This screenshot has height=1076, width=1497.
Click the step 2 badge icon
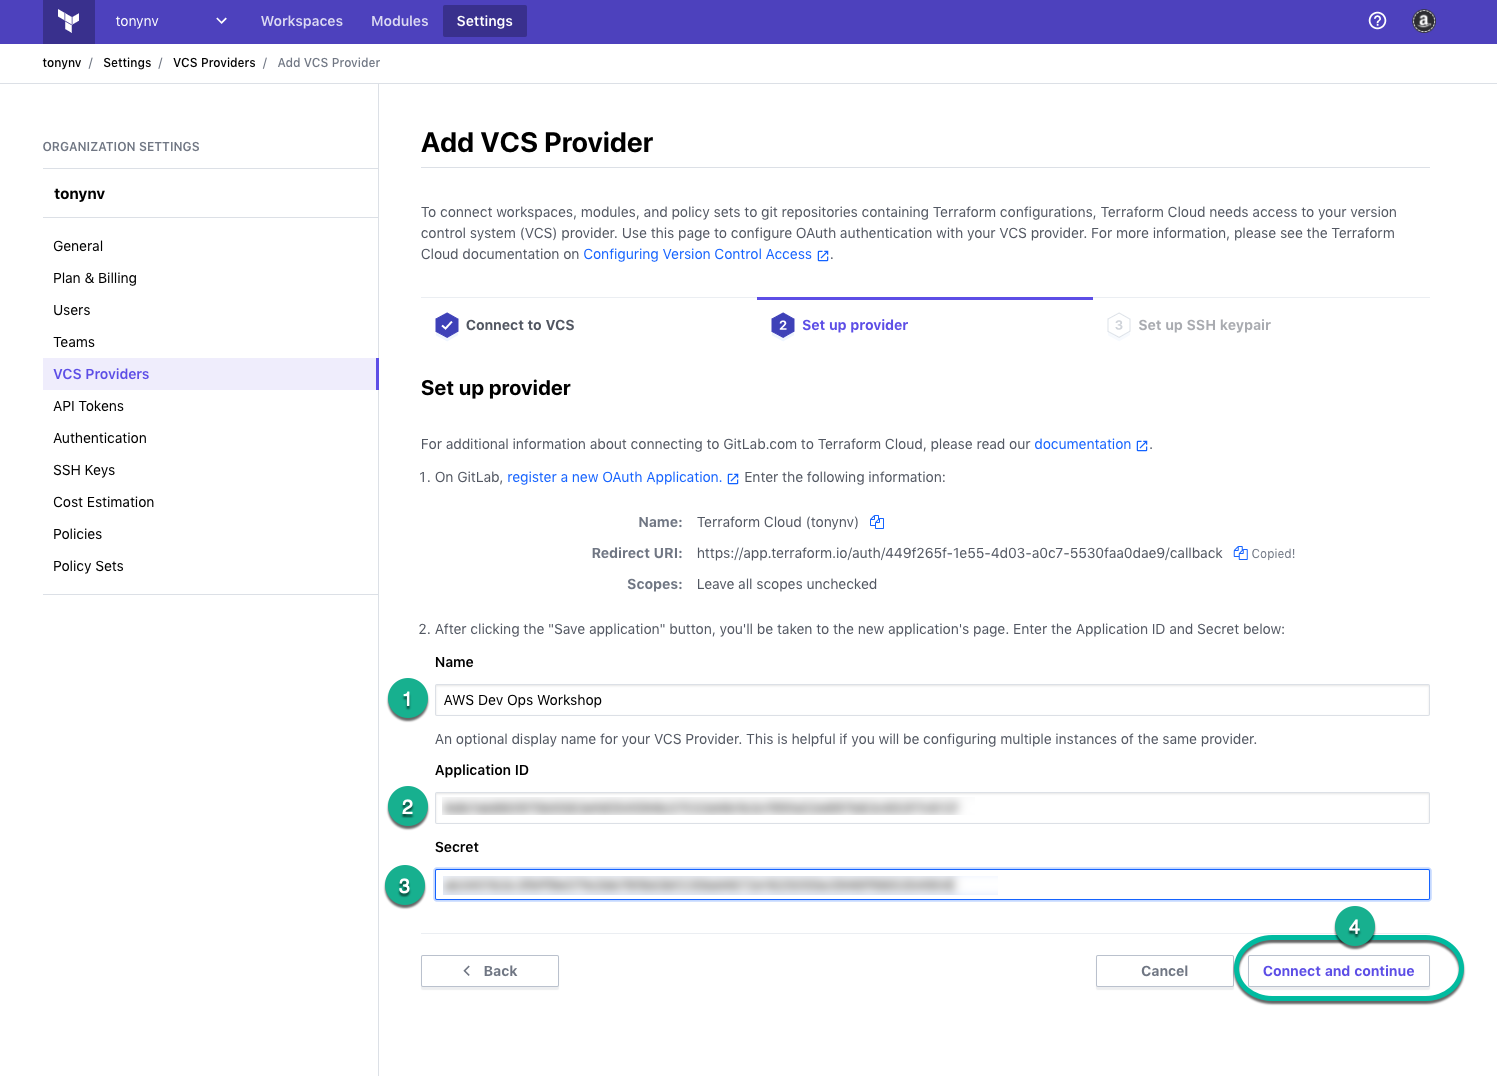tap(783, 325)
